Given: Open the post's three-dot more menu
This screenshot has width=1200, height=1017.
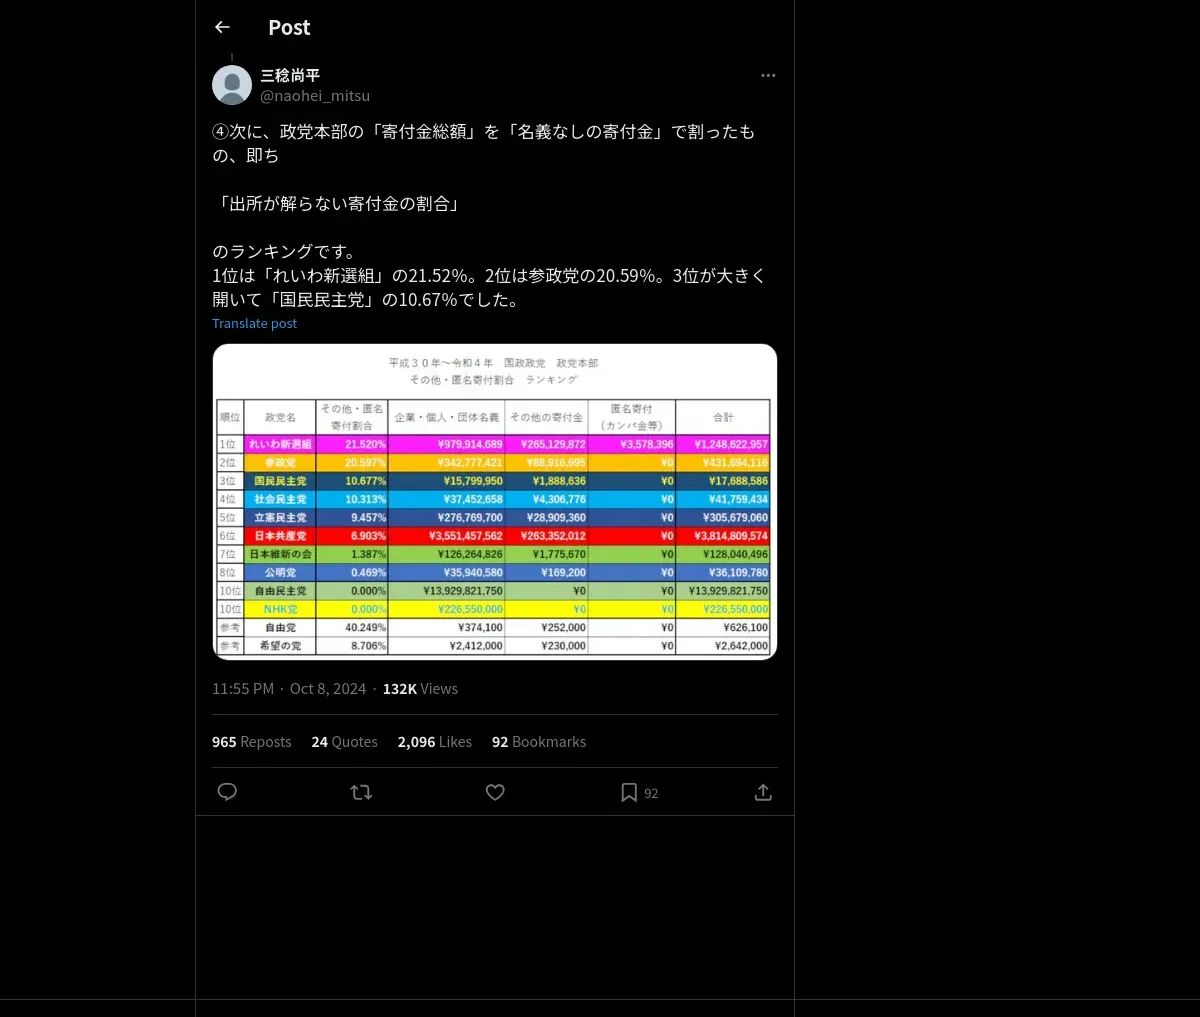Looking at the screenshot, I should [768, 75].
